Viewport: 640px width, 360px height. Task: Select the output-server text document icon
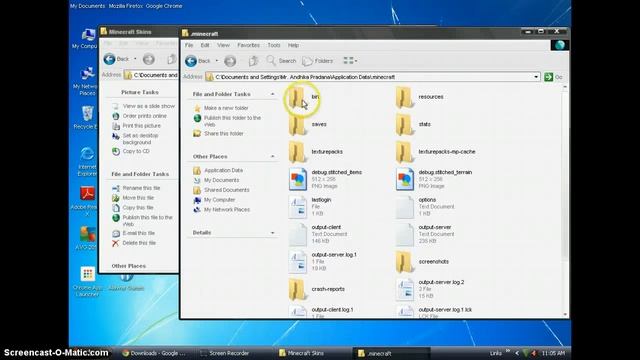point(404,234)
